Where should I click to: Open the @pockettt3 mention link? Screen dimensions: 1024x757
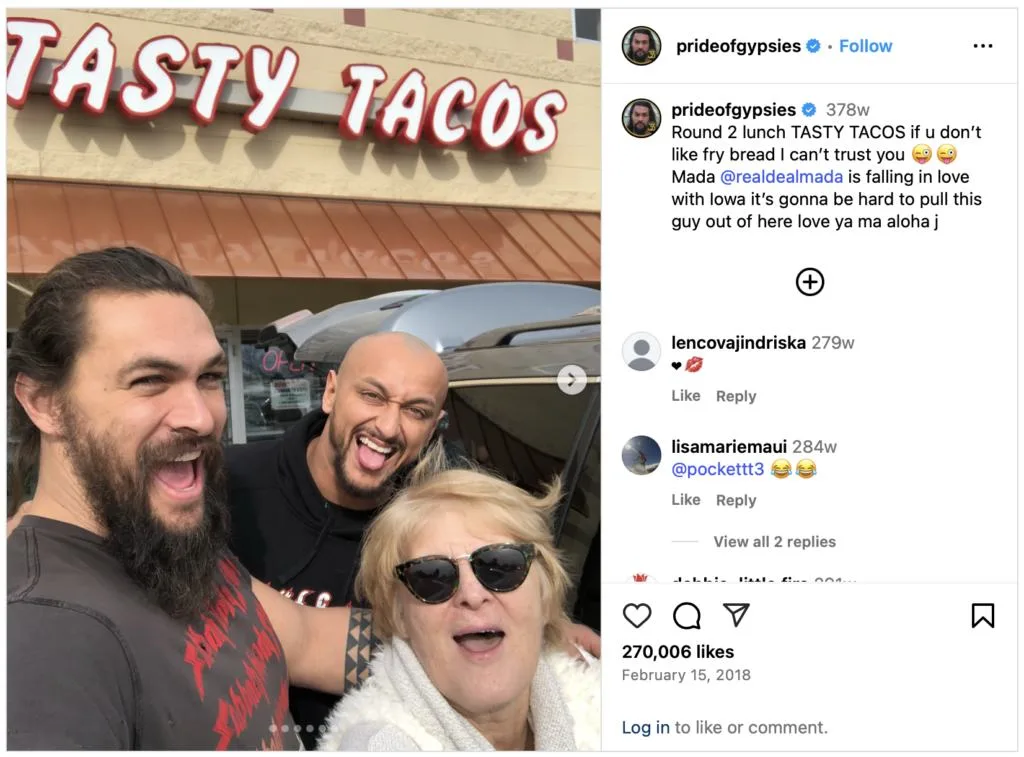coord(718,469)
